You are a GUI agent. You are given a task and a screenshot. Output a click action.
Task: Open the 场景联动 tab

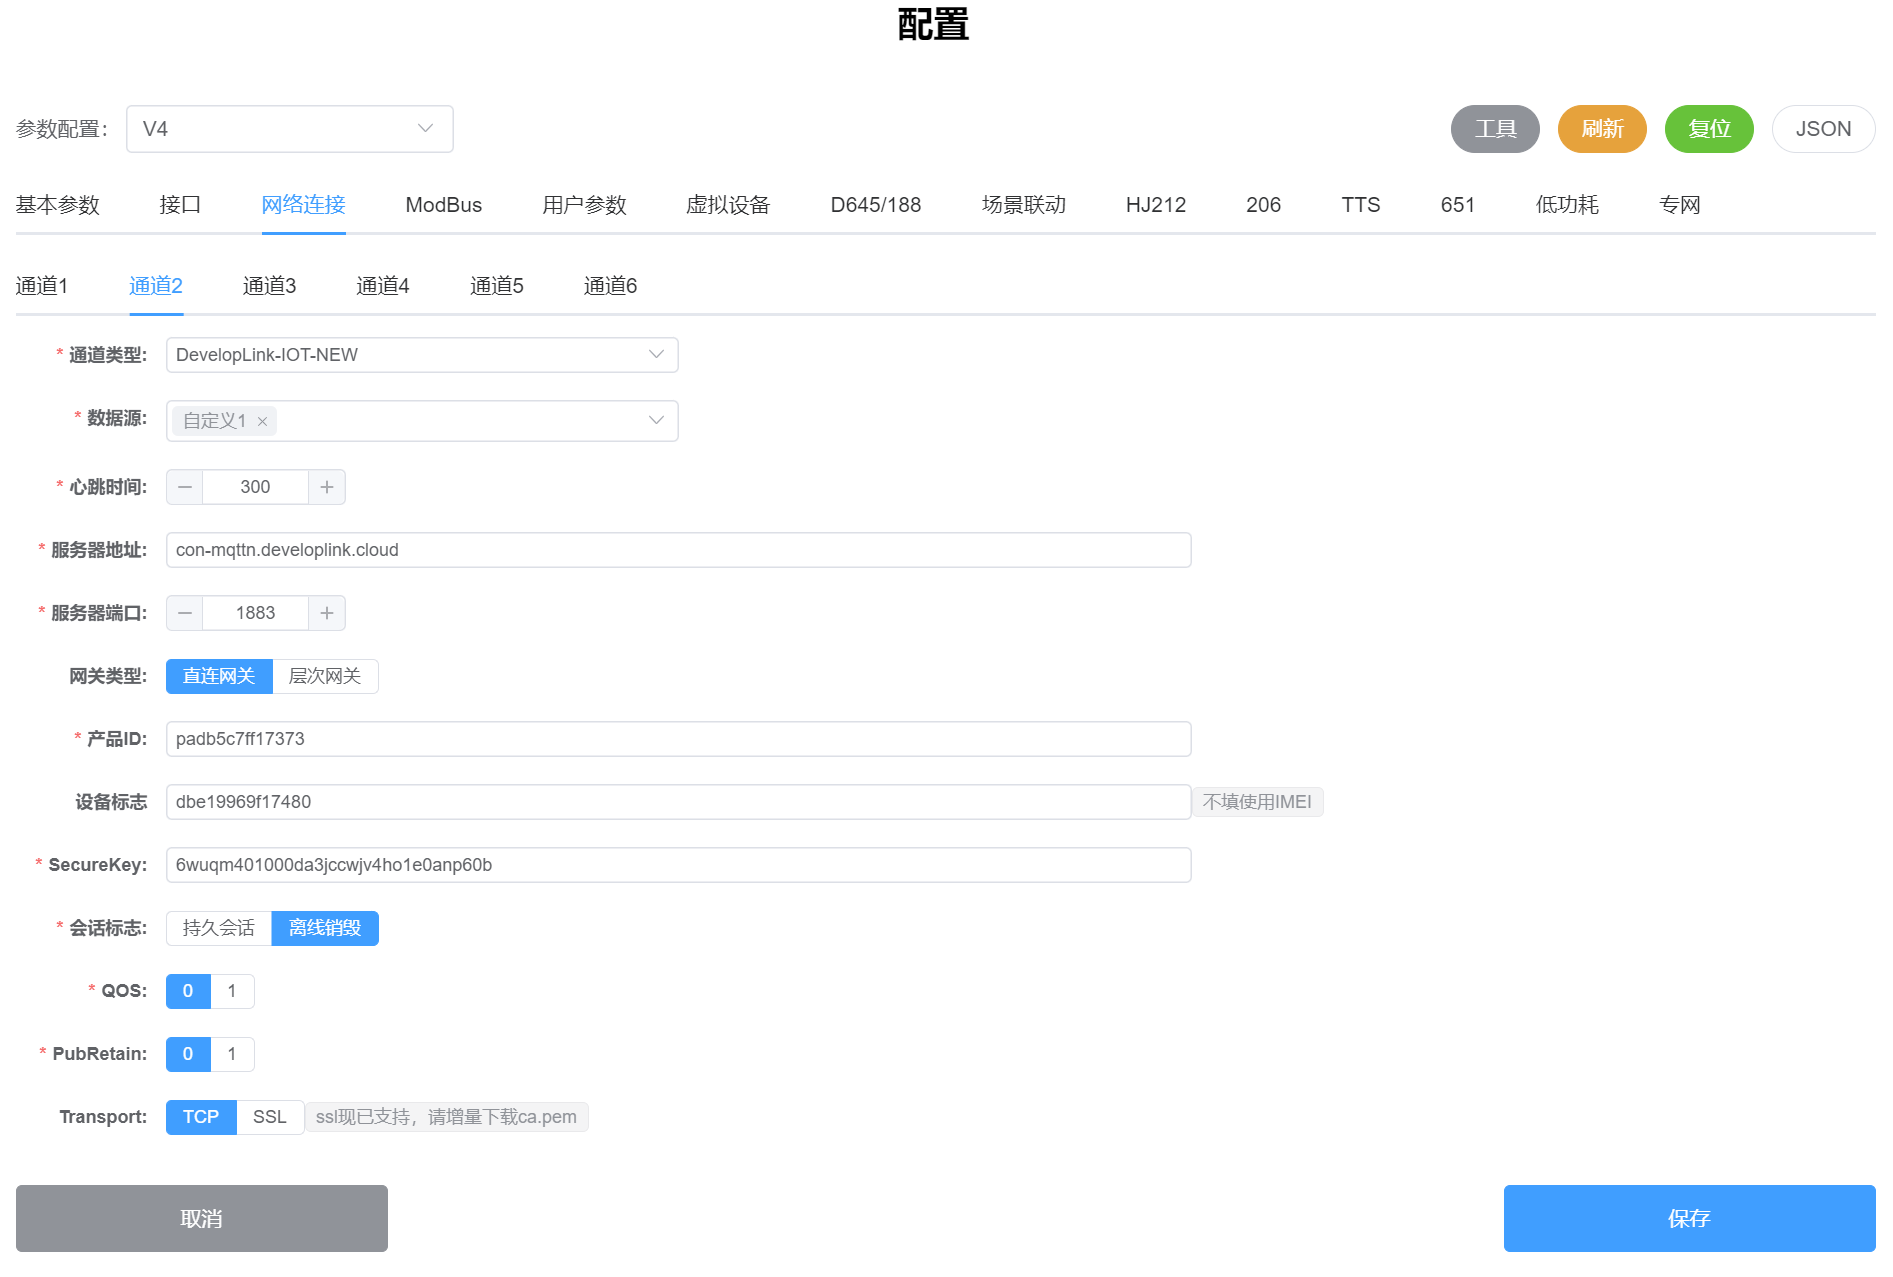coord(1024,205)
